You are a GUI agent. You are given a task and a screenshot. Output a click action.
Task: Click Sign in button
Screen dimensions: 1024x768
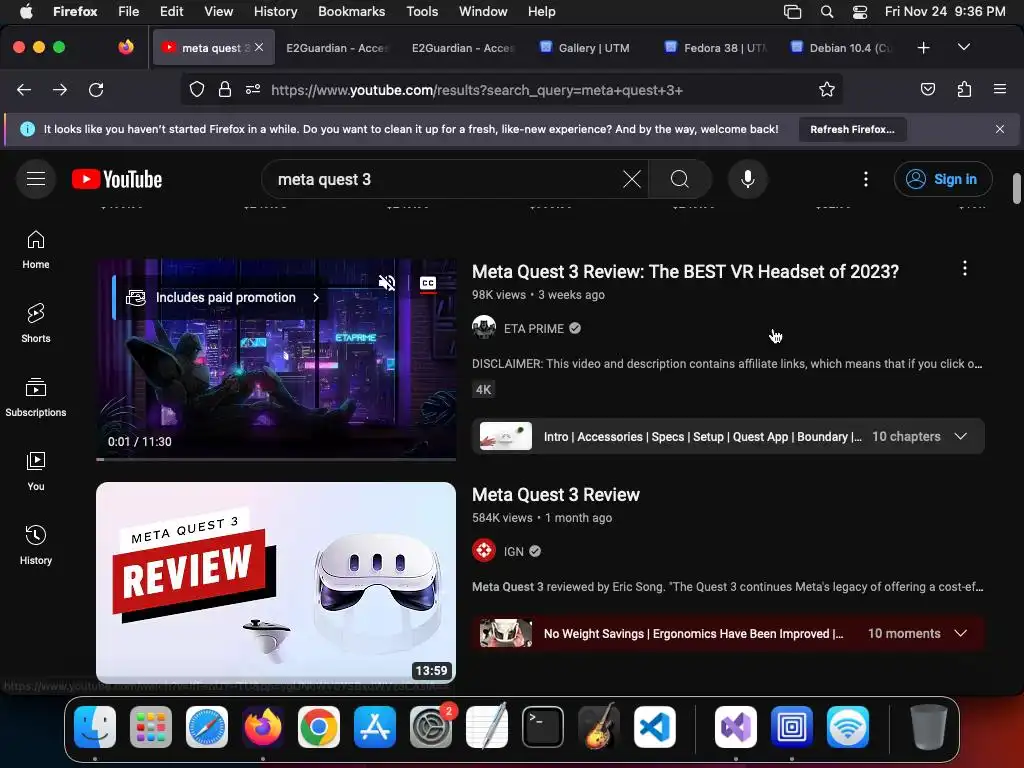point(943,179)
